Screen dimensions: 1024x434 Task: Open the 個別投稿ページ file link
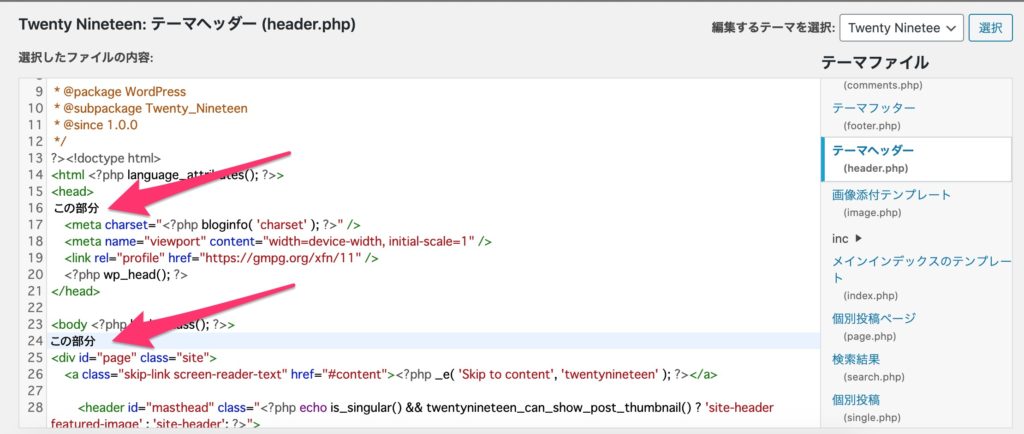(874, 318)
